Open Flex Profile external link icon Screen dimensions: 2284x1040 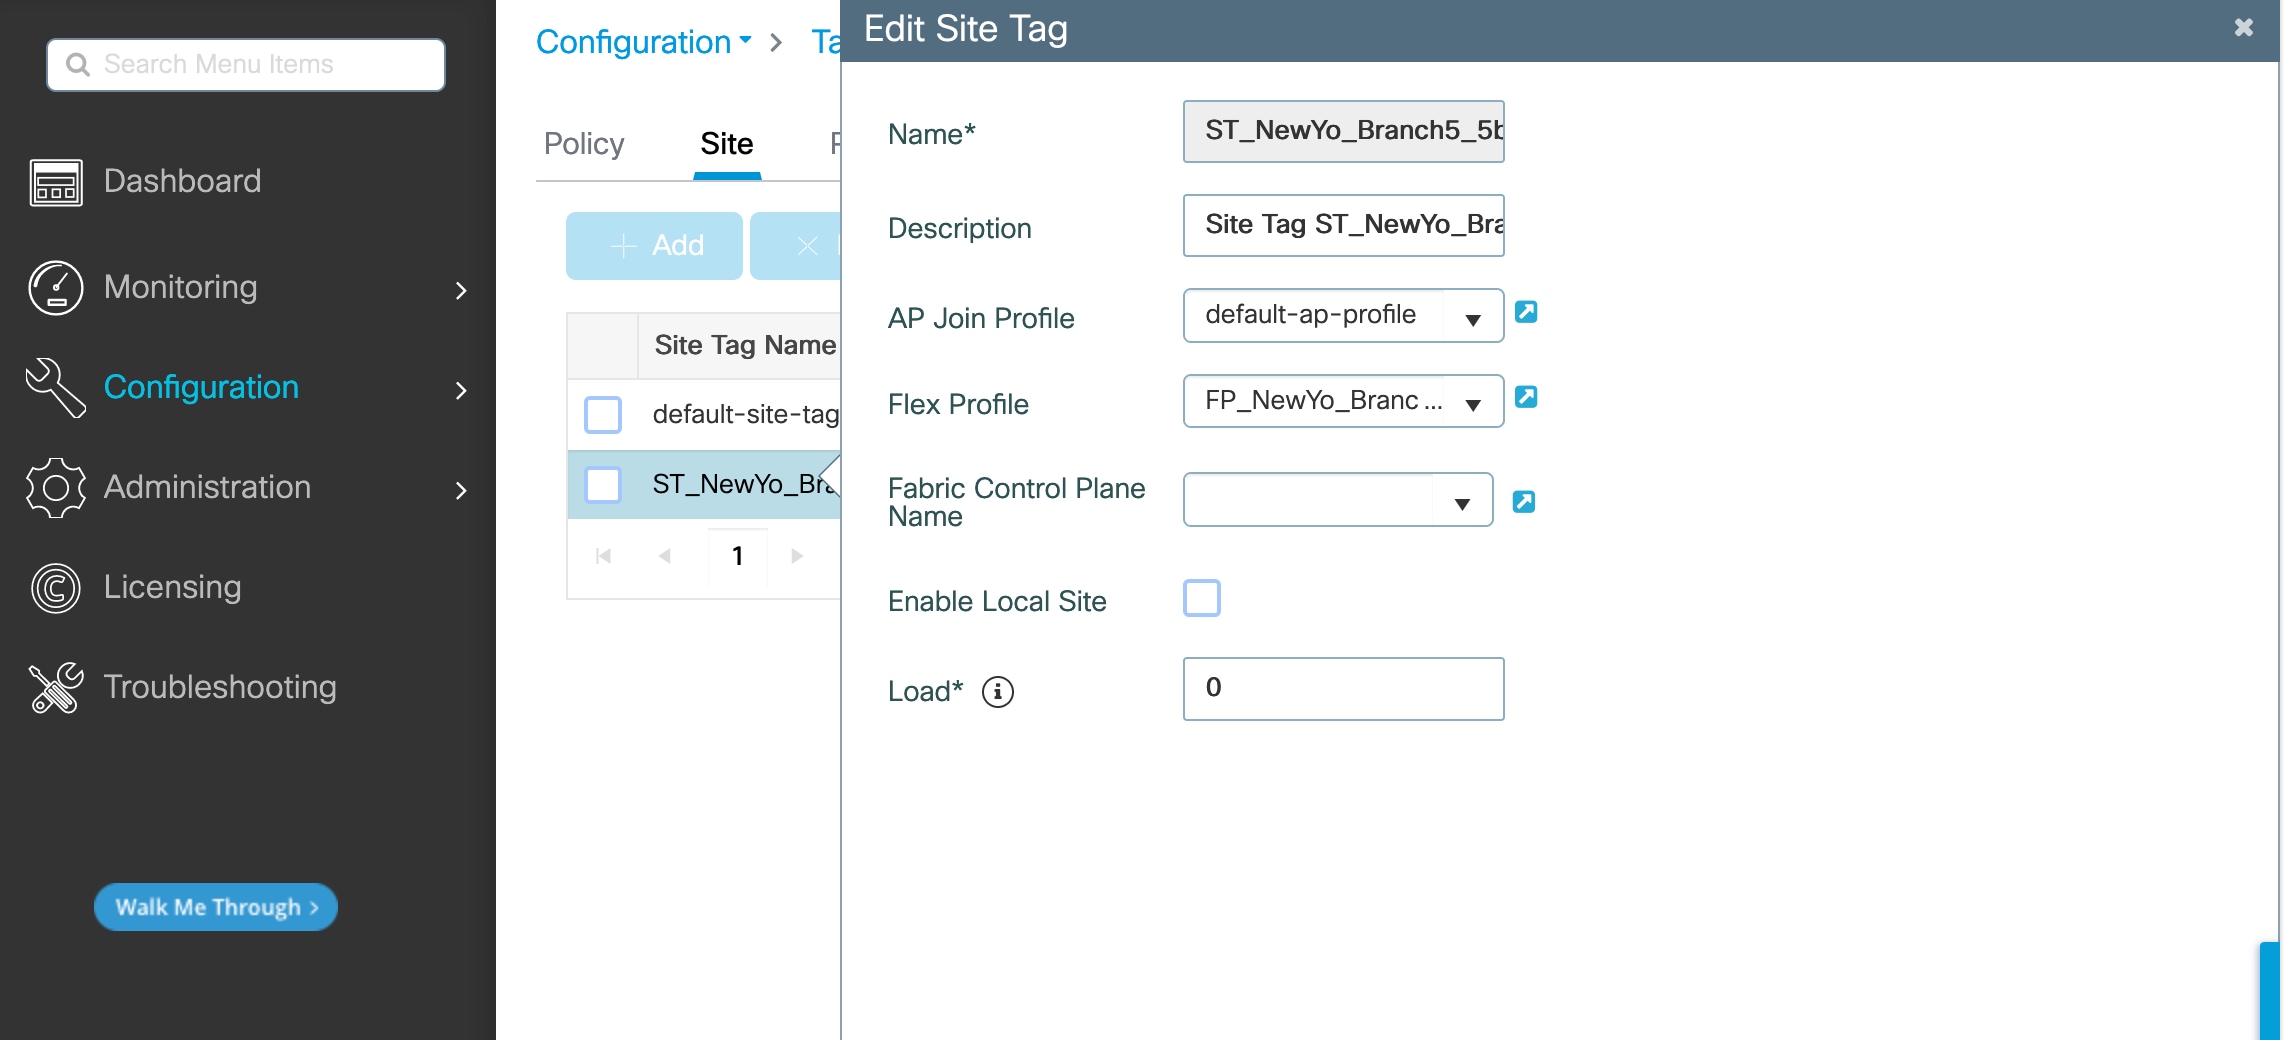click(x=1526, y=397)
